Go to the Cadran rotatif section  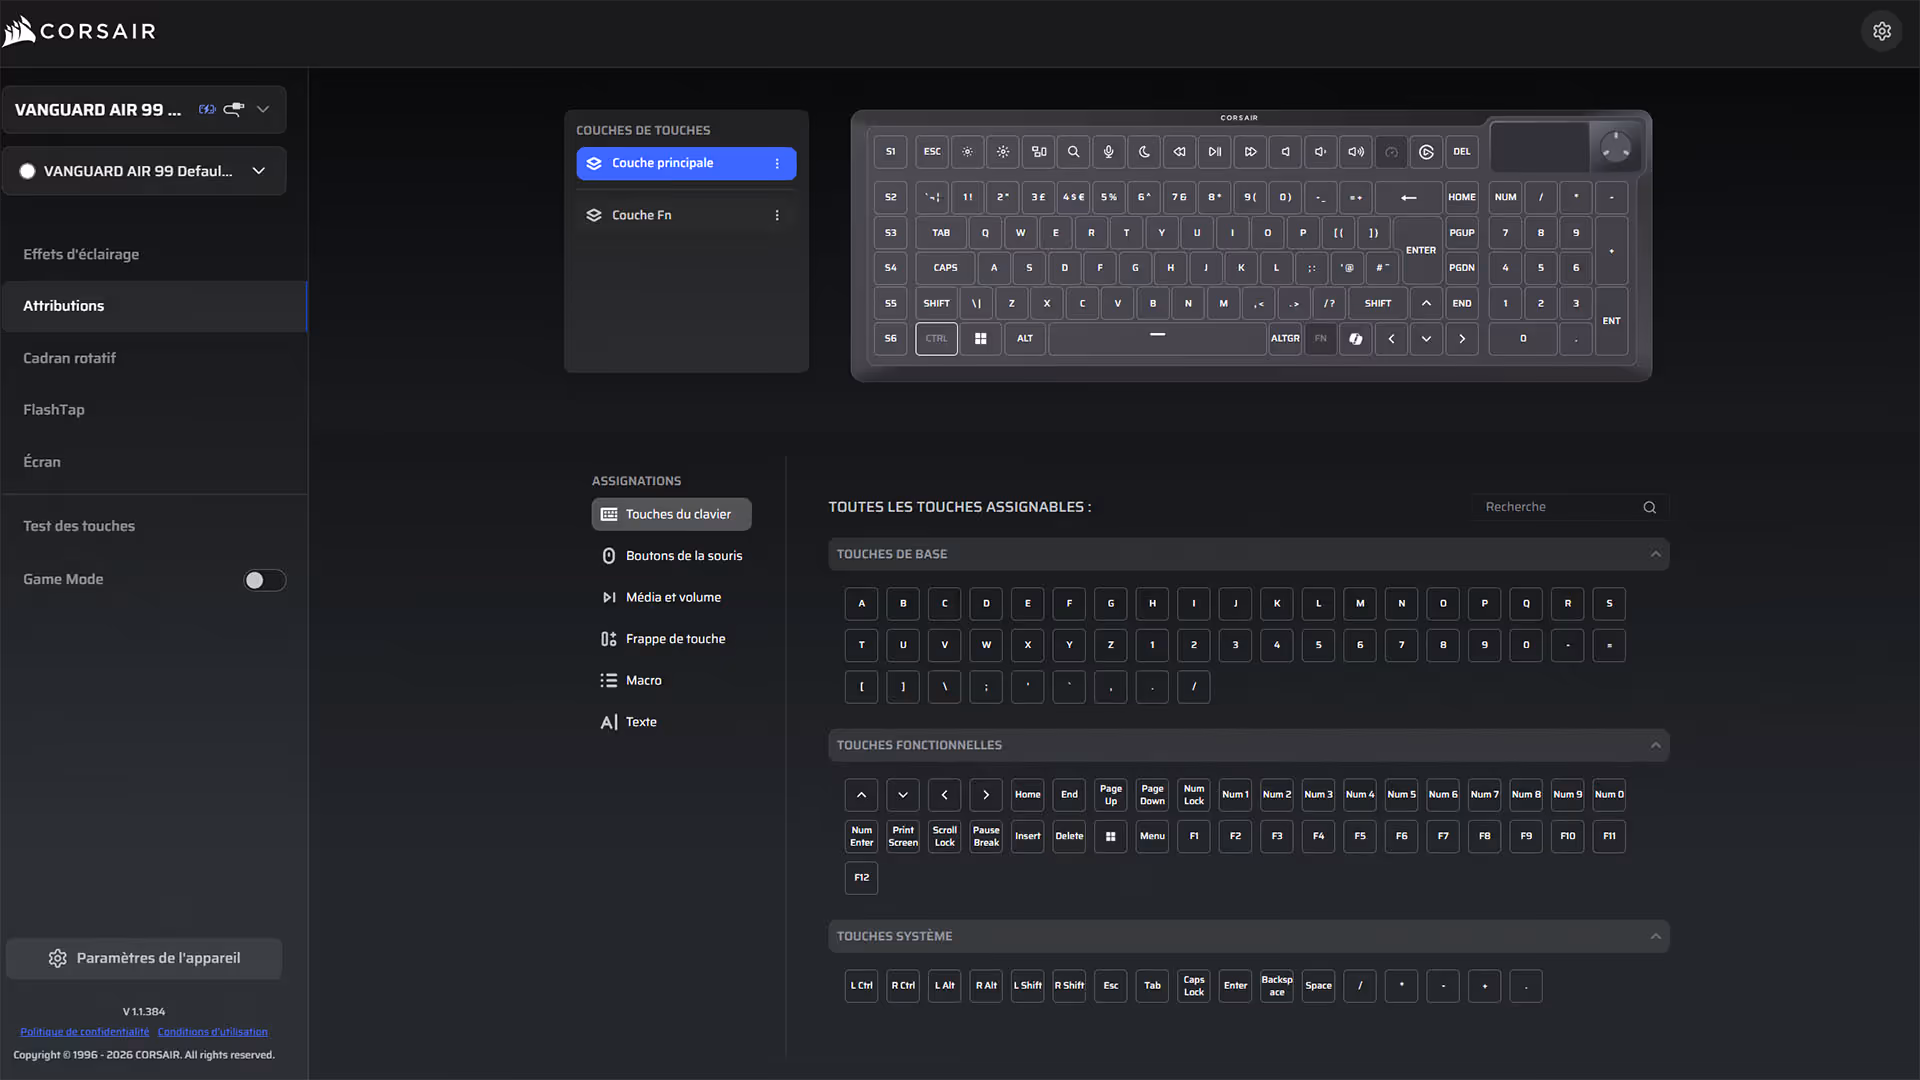154,358
